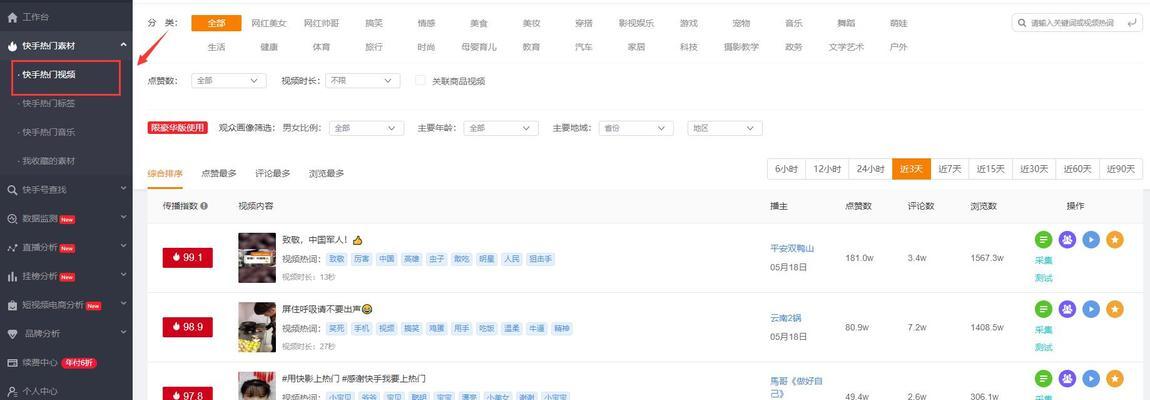Open thumbnail of 致敬，中国军人 video
The width and height of the screenshot is (1150, 400).
[257, 258]
